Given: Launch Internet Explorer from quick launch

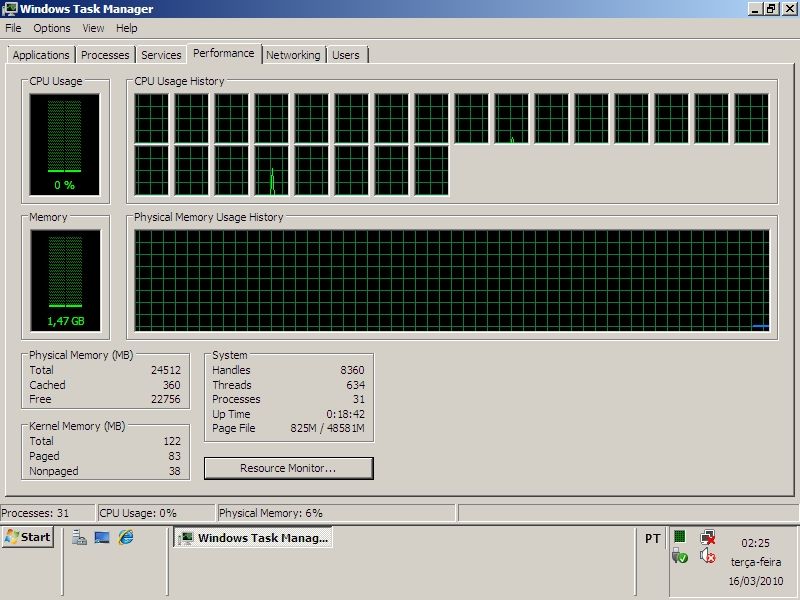Looking at the screenshot, I should point(126,537).
